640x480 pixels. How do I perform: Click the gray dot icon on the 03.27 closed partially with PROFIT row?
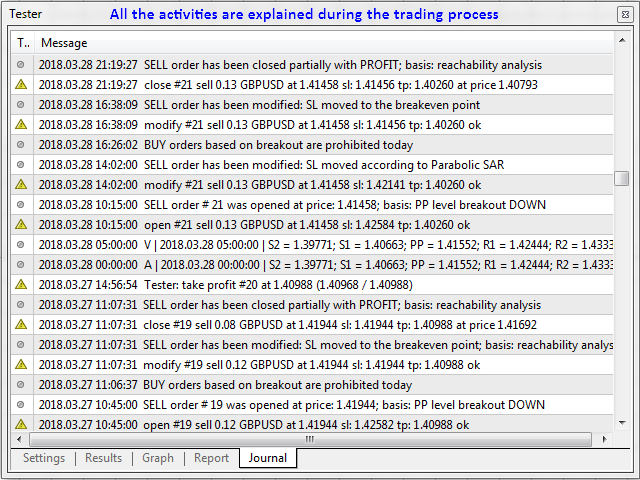(x=20, y=304)
